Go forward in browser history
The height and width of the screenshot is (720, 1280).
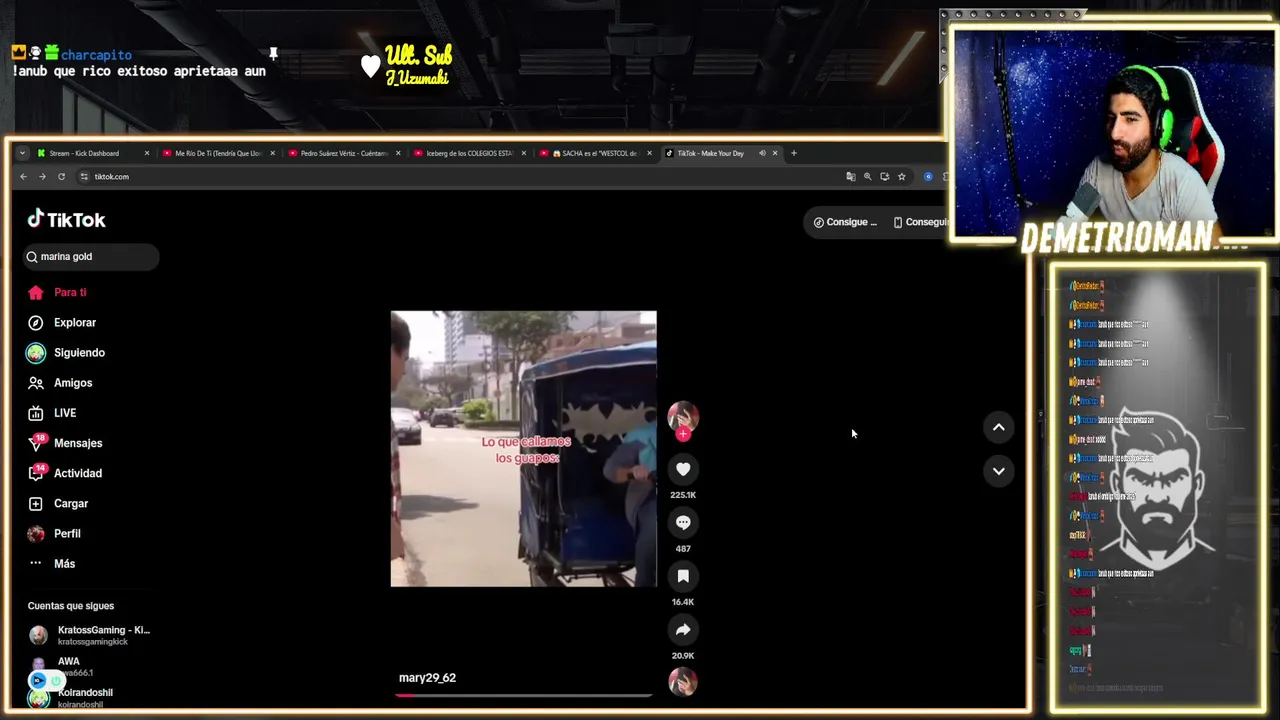coord(42,177)
